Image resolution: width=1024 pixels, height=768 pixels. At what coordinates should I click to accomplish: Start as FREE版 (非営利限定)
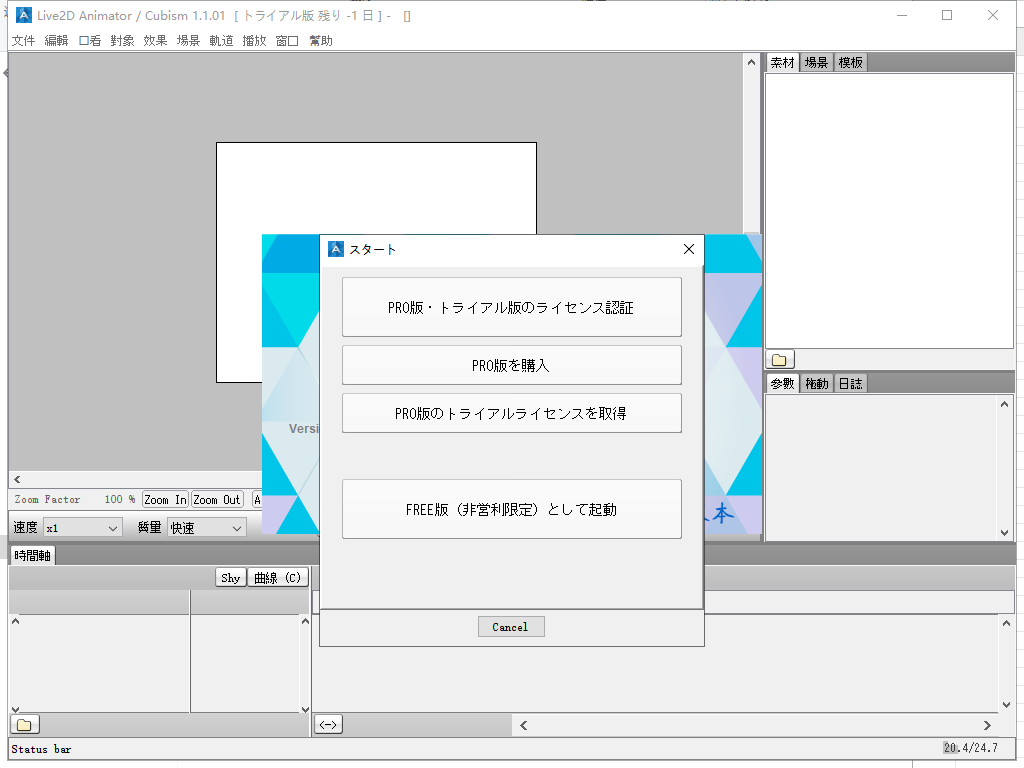click(x=511, y=509)
